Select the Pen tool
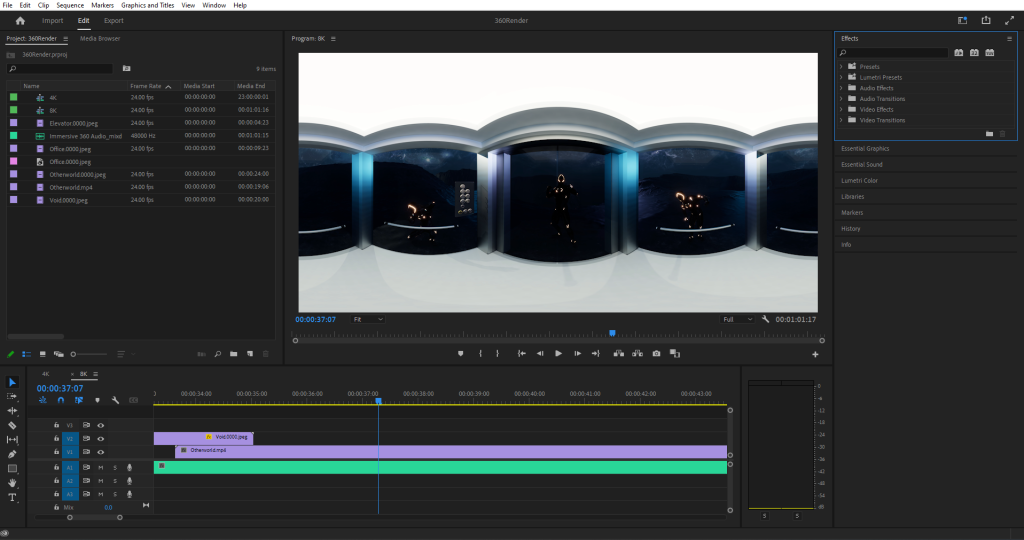 point(13,454)
